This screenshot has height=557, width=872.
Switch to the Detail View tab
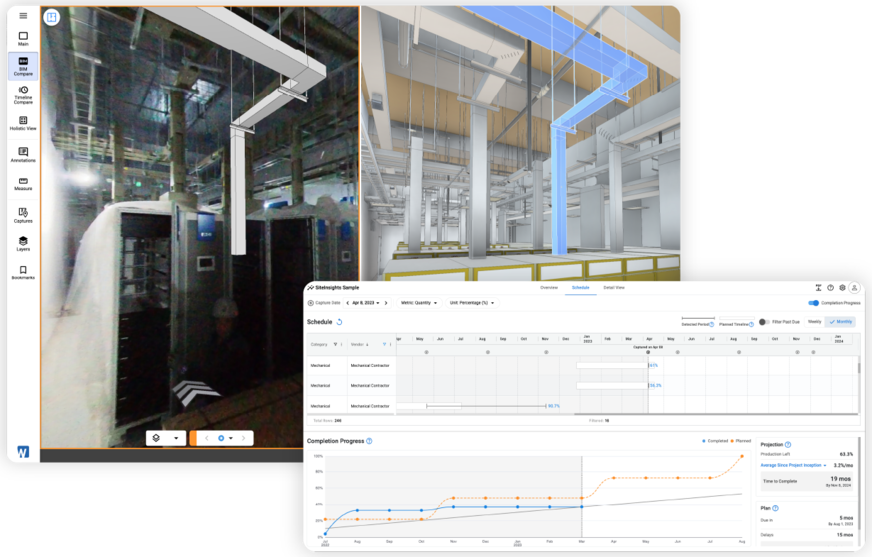[x=614, y=288]
